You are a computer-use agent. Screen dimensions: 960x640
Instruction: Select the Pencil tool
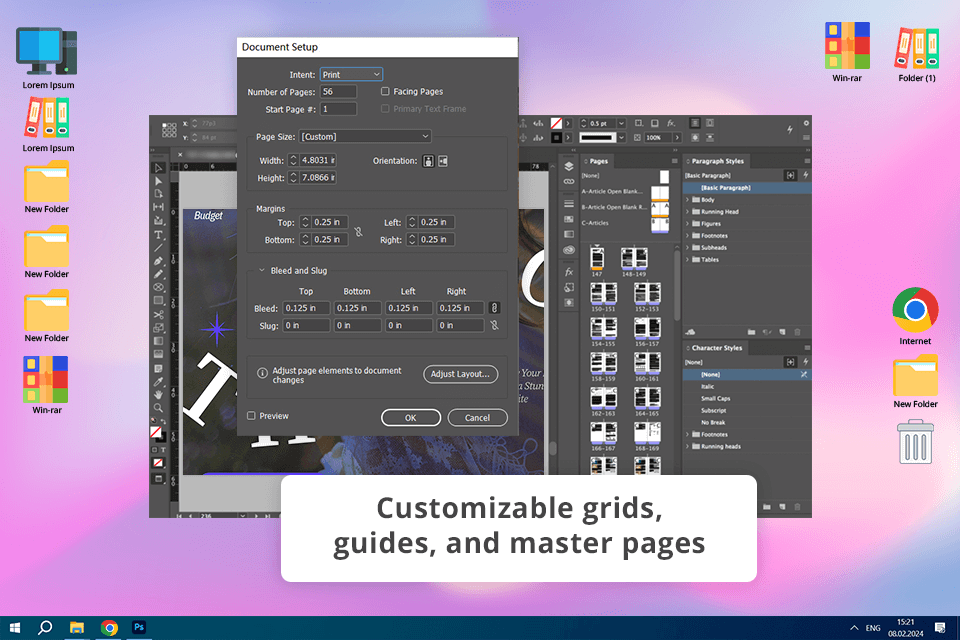point(159,274)
